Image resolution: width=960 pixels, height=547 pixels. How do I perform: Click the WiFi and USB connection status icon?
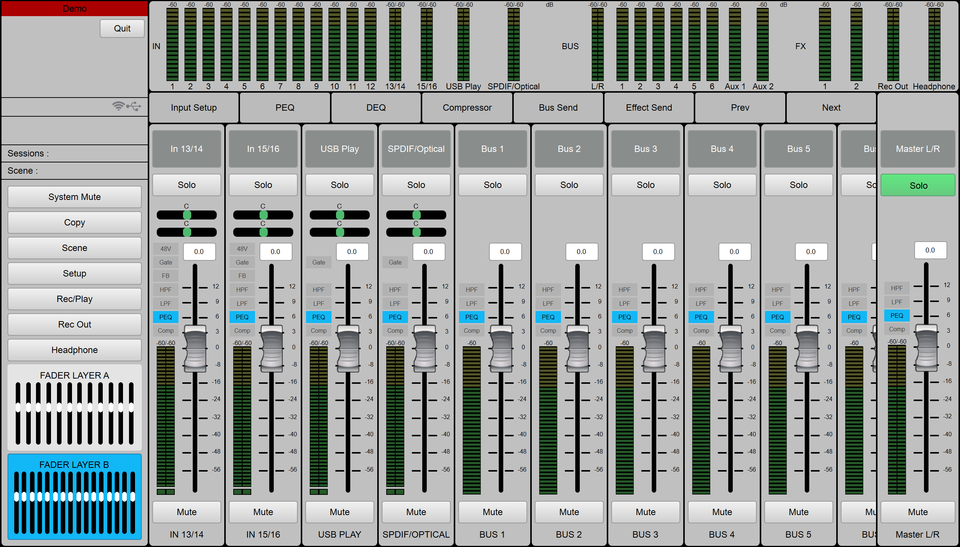[x=128, y=106]
